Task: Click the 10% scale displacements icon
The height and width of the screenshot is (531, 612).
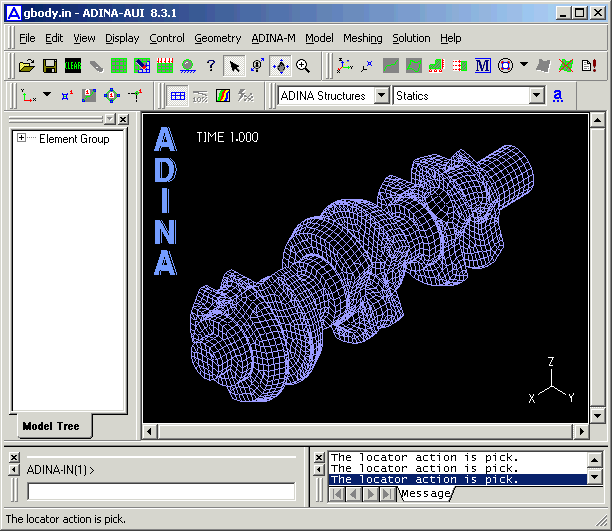Action: pyautogui.click(x=200, y=96)
